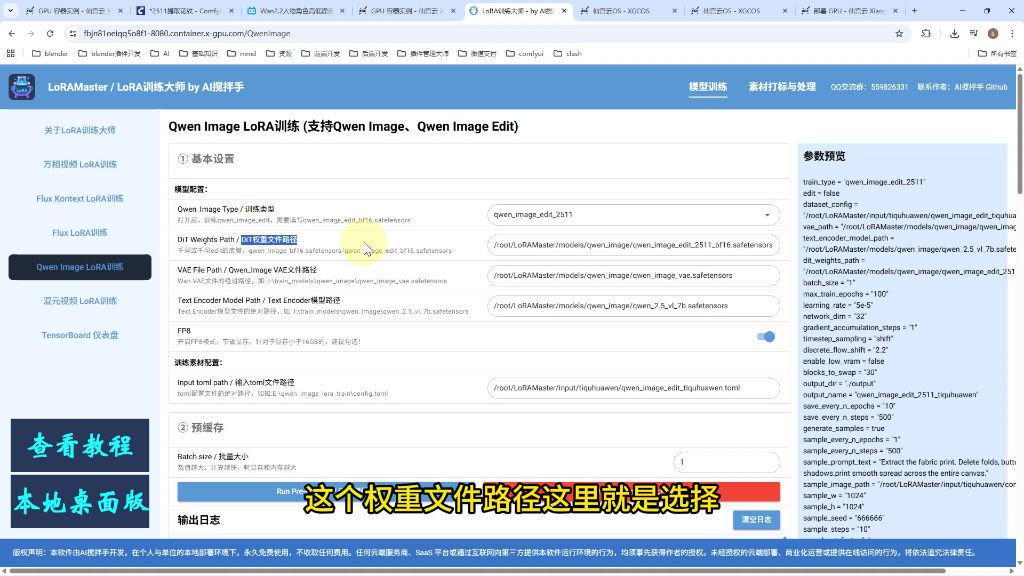The height and width of the screenshot is (576, 1024).
Task: Open TensorBoard 仪表盘 in sidebar
Action: (x=80, y=335)
